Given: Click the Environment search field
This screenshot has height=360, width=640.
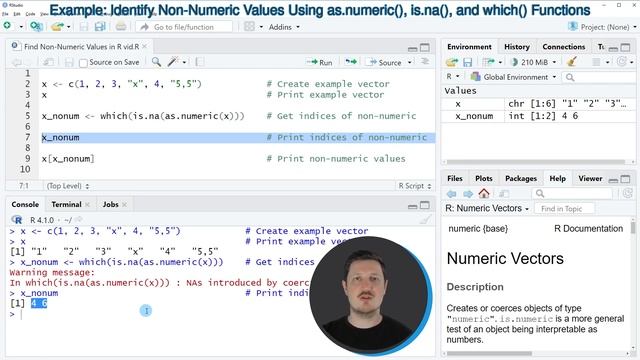Looking at the screenshot, I should click(x=598, y=77).
